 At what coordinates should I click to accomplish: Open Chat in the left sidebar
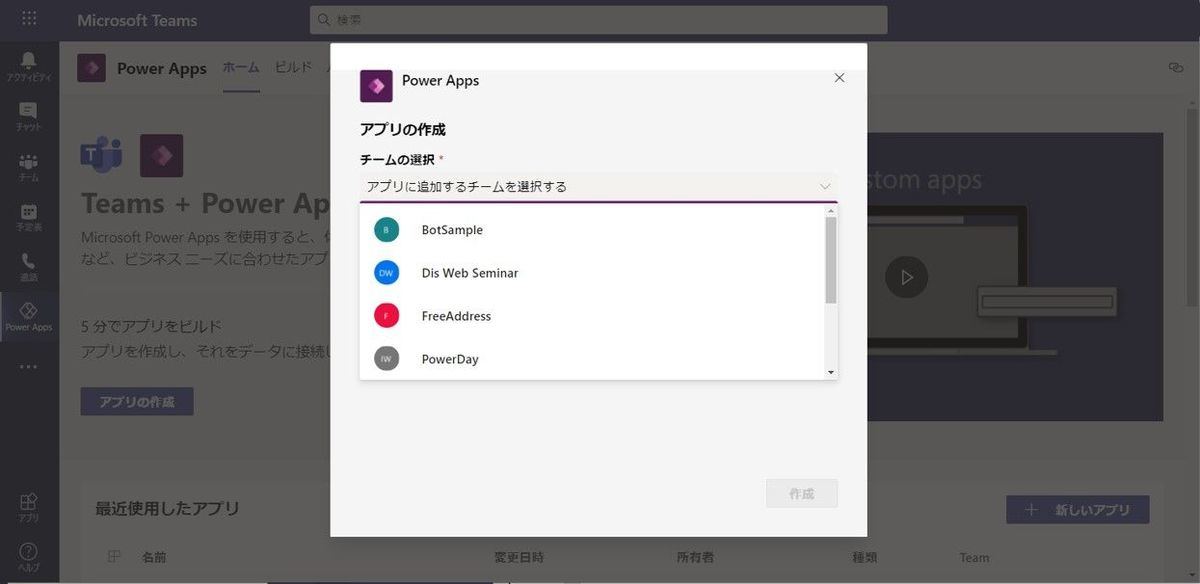click(x=29, y=117)
